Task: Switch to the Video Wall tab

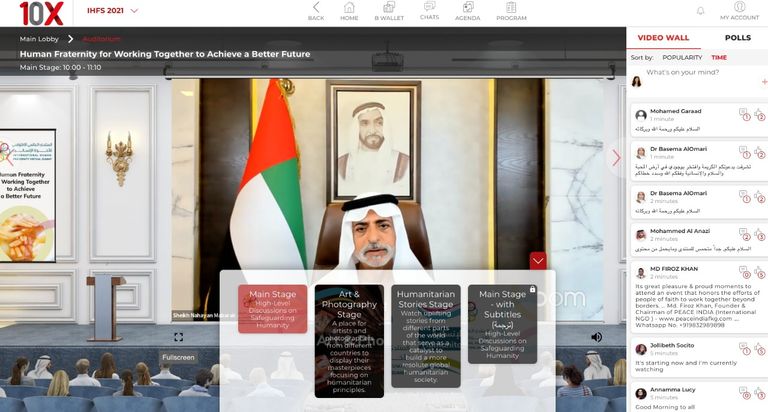Action: click(x=663, y=38)
